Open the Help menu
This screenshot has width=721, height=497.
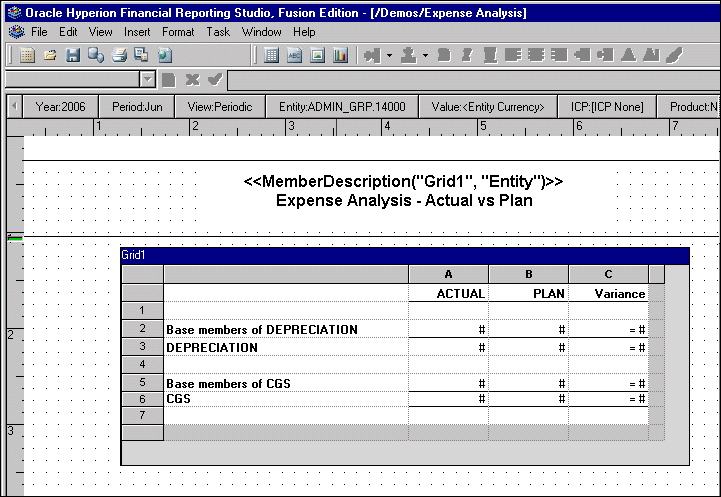click(304, 32)
